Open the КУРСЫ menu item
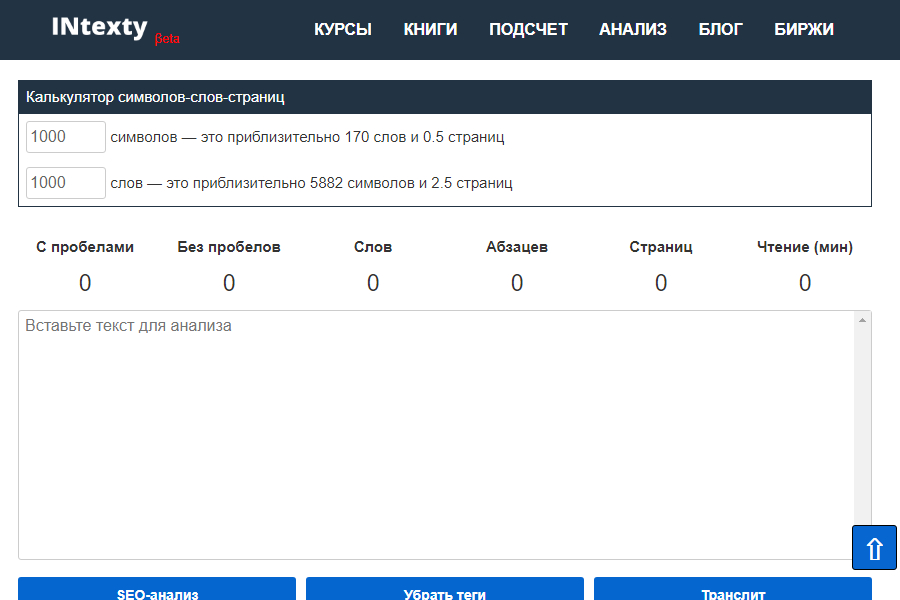Viewport: 900px width, 600px height. coord(343,30)
